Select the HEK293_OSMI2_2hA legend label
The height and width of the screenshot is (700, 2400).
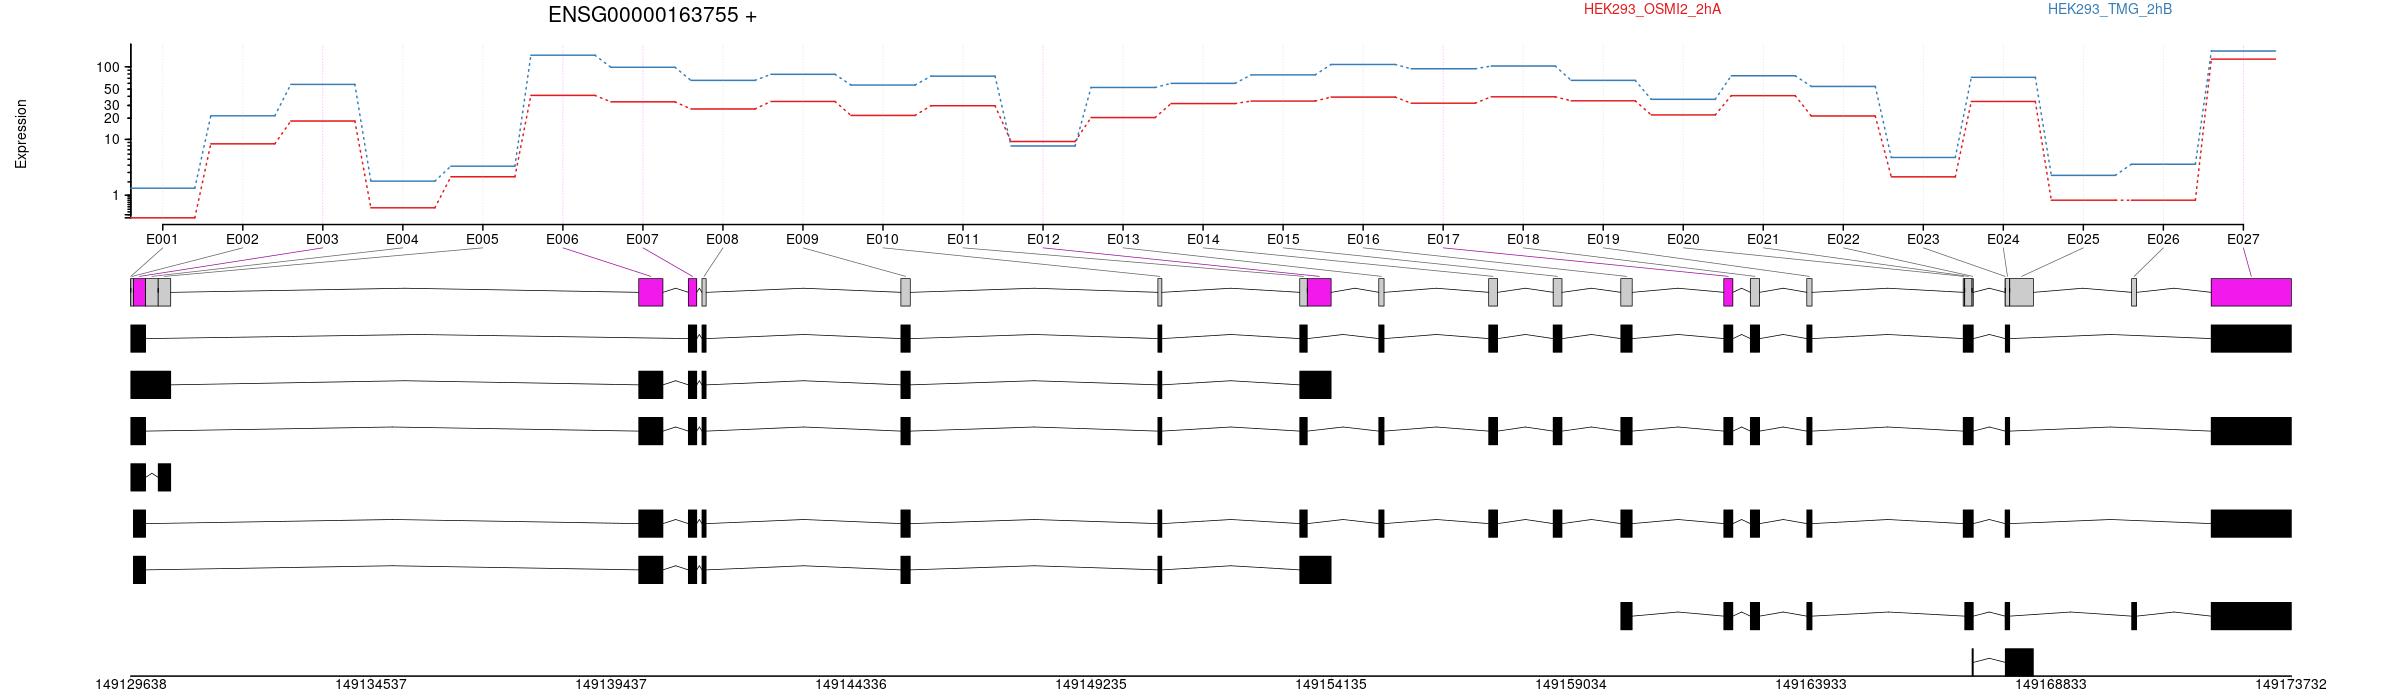1652,9
